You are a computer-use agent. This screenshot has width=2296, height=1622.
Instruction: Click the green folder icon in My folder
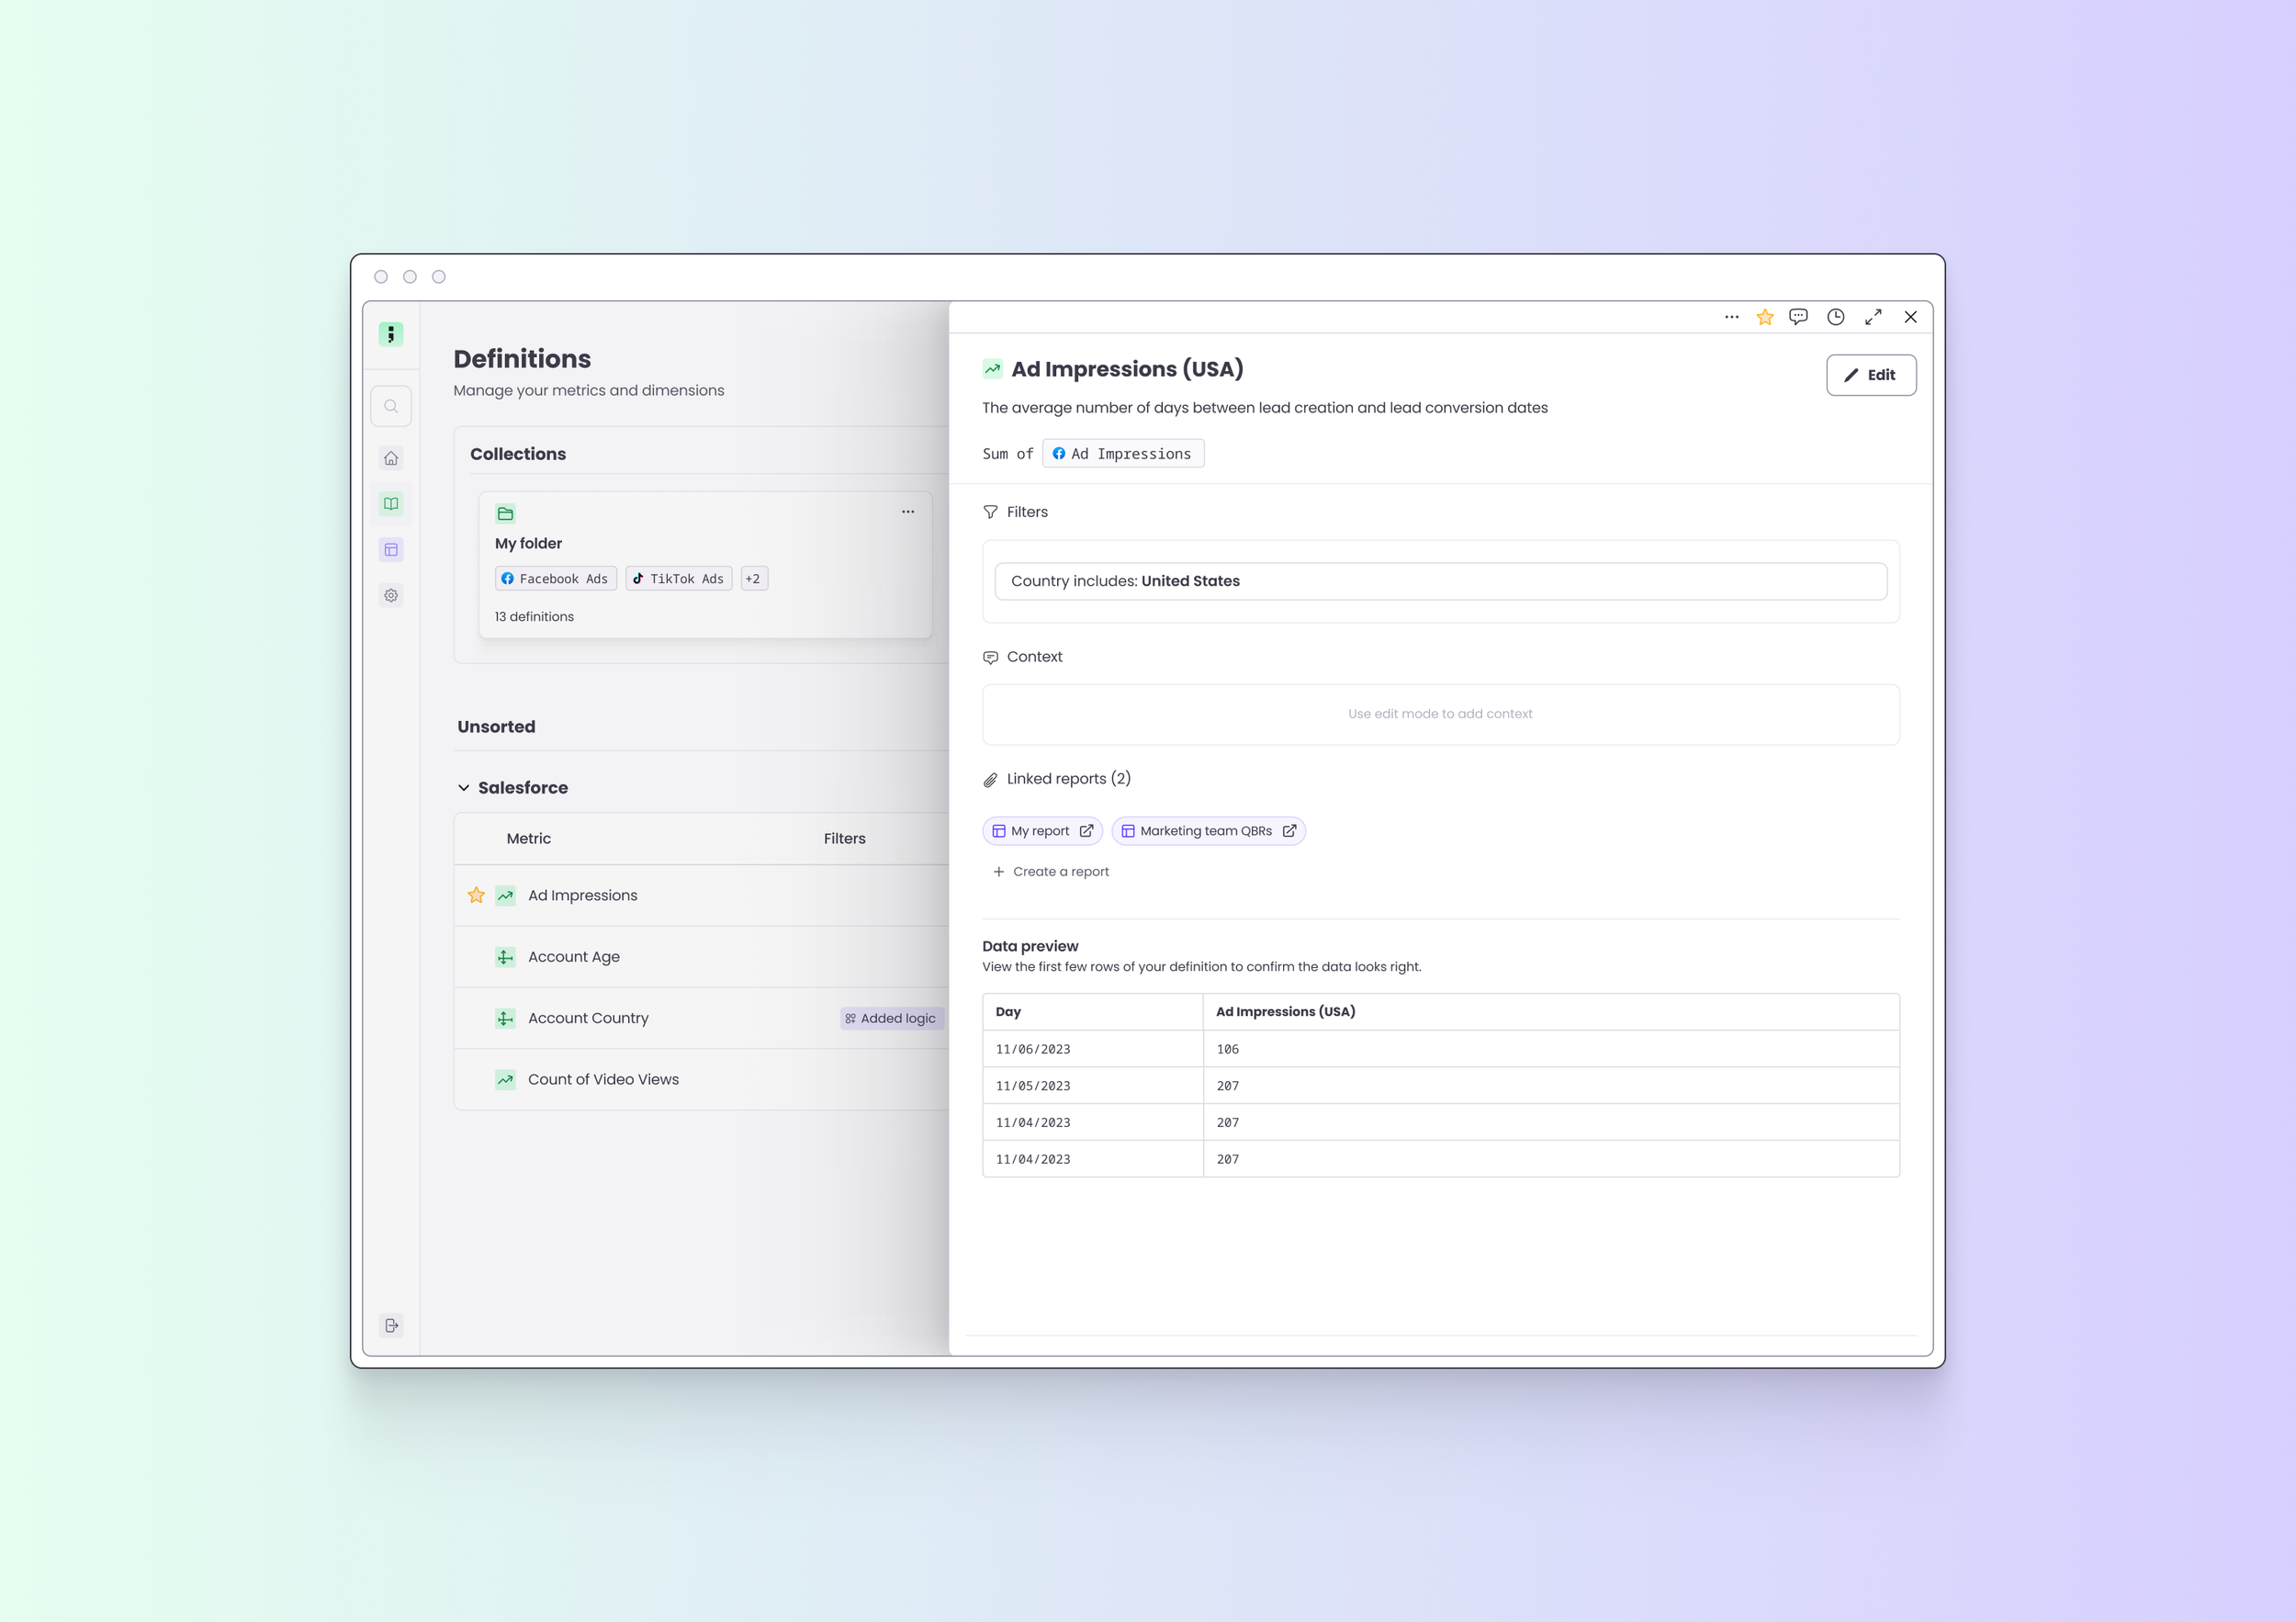click(x=506, y=513)
